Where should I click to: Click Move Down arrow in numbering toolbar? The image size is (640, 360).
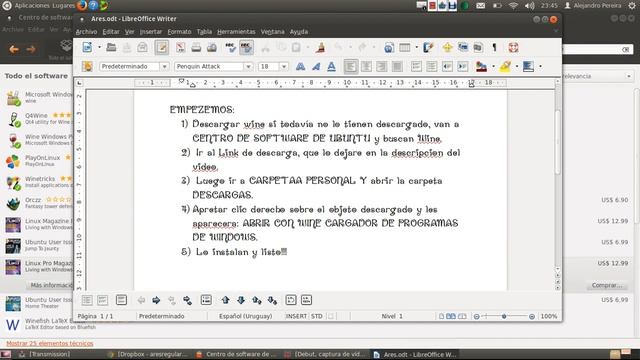(x=241, y=300)
